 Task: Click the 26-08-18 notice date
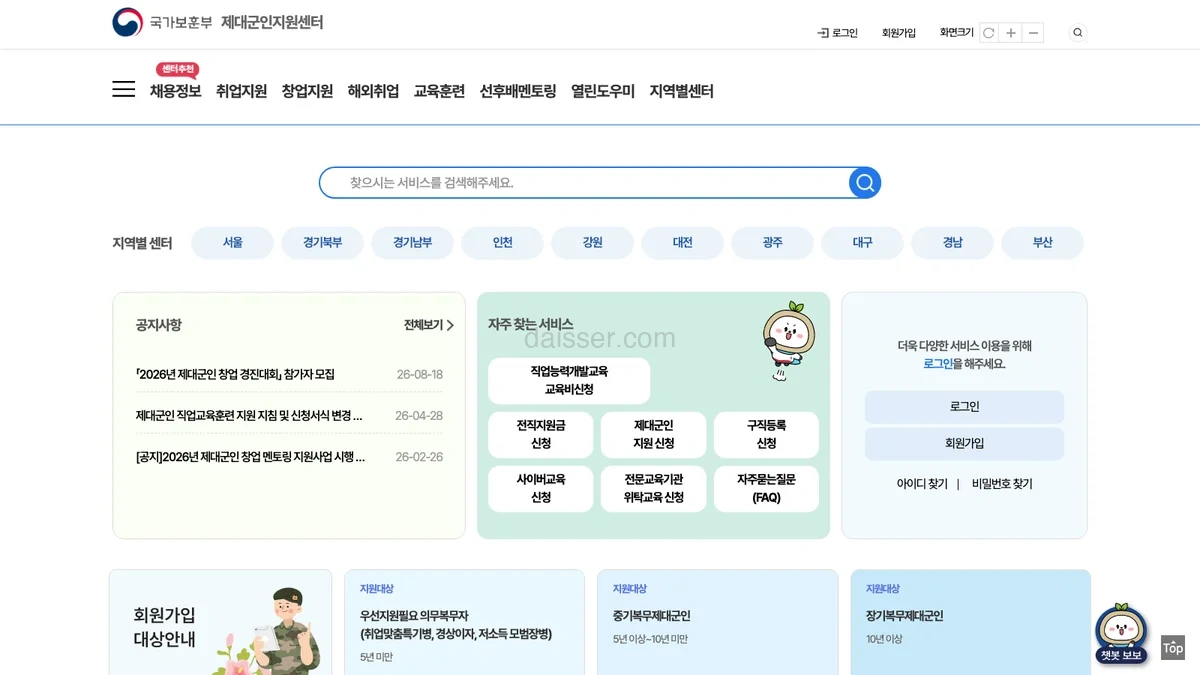[420, 375]
